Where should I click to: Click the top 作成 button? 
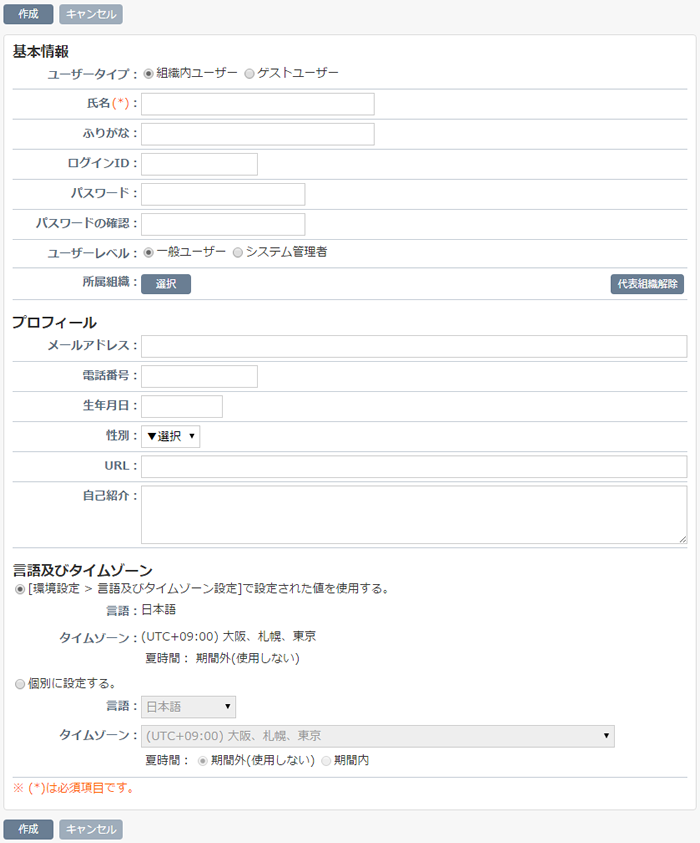[28, 14]
